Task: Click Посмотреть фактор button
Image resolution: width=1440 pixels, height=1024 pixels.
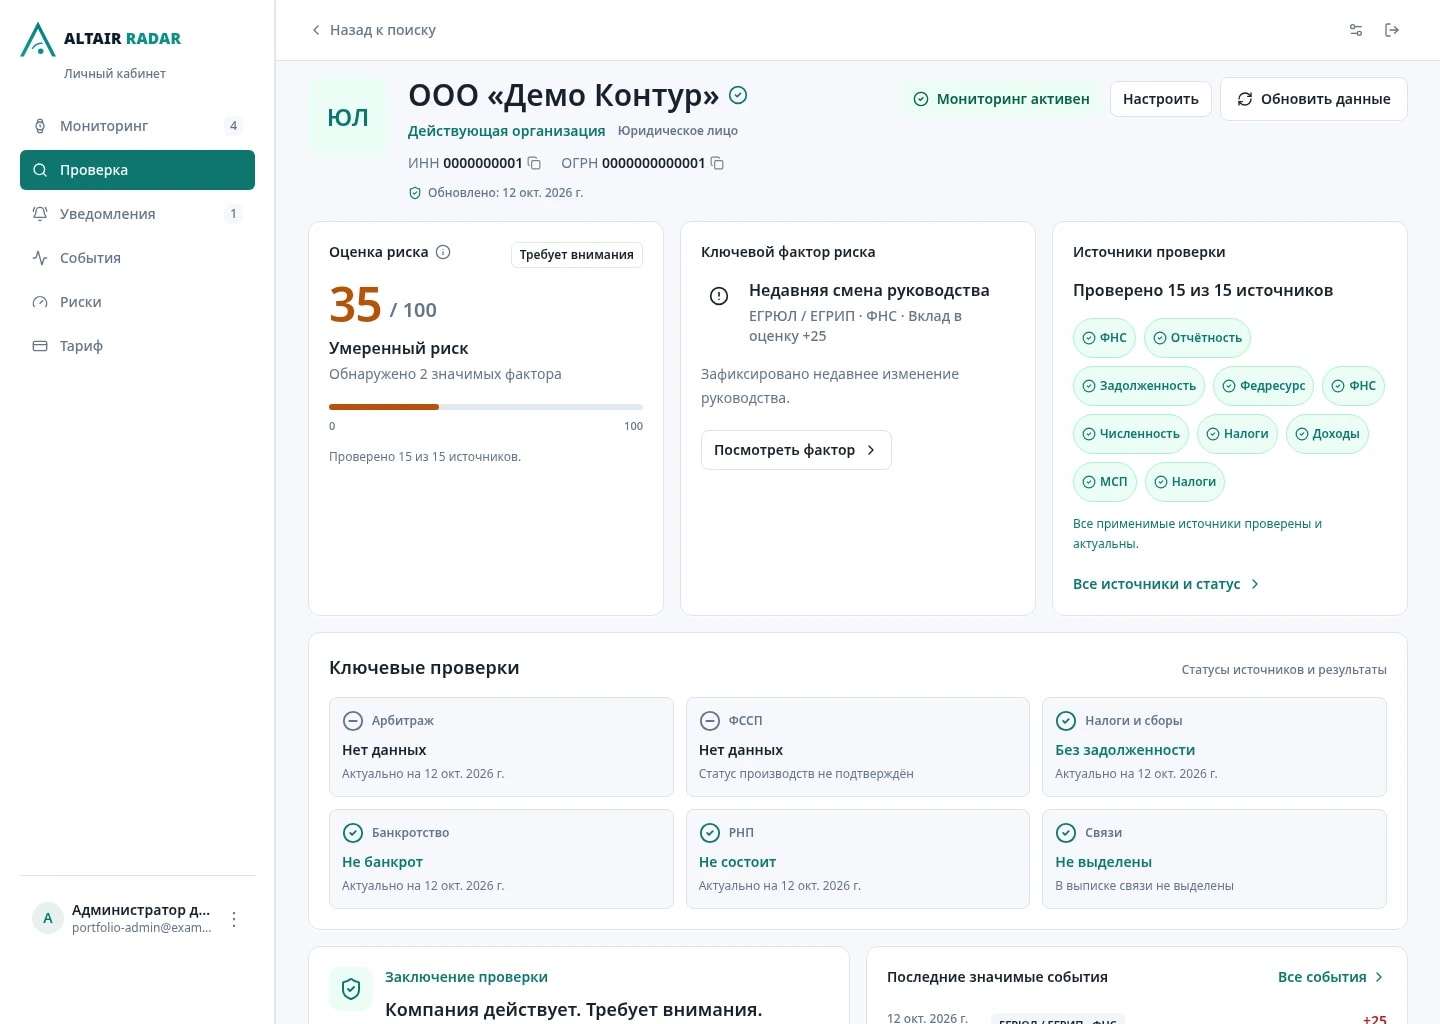Action: (796, 450)
